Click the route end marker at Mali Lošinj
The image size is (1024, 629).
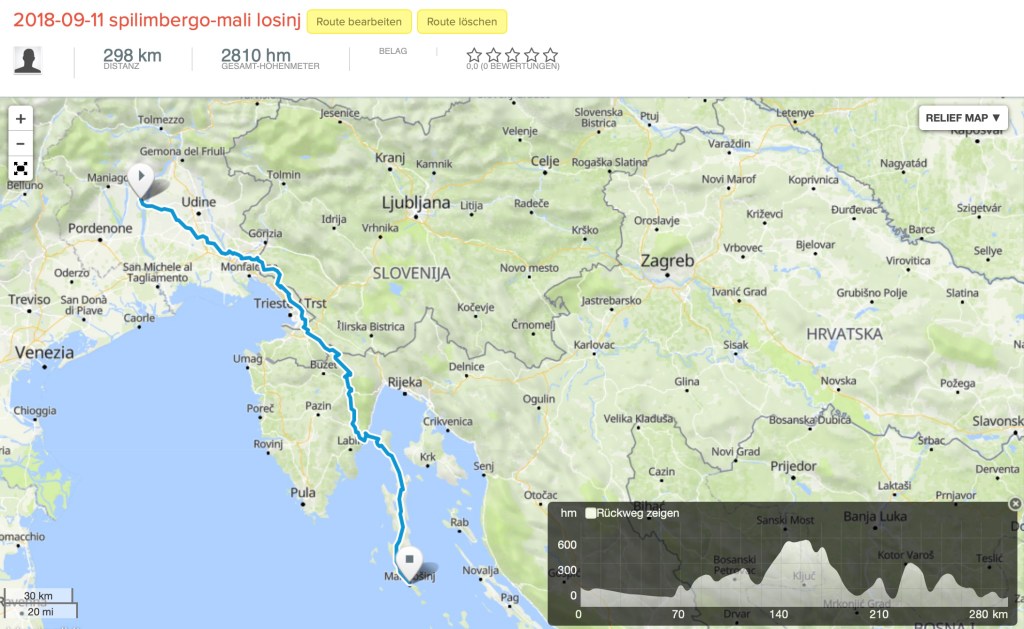[408, 561]
